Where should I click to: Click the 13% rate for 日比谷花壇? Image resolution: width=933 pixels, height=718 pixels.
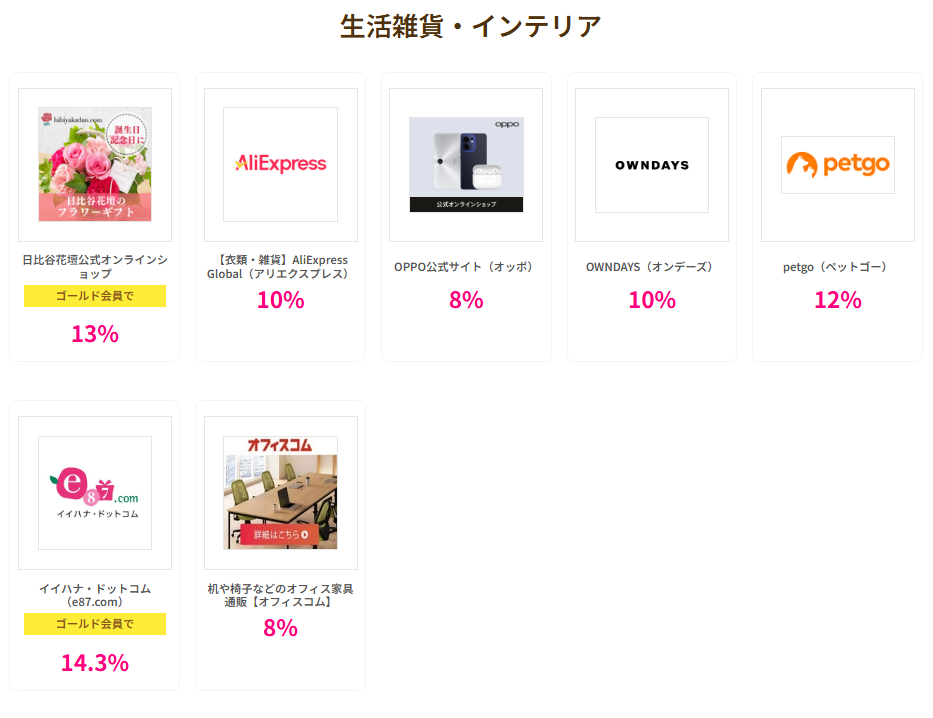click(95, 334)
